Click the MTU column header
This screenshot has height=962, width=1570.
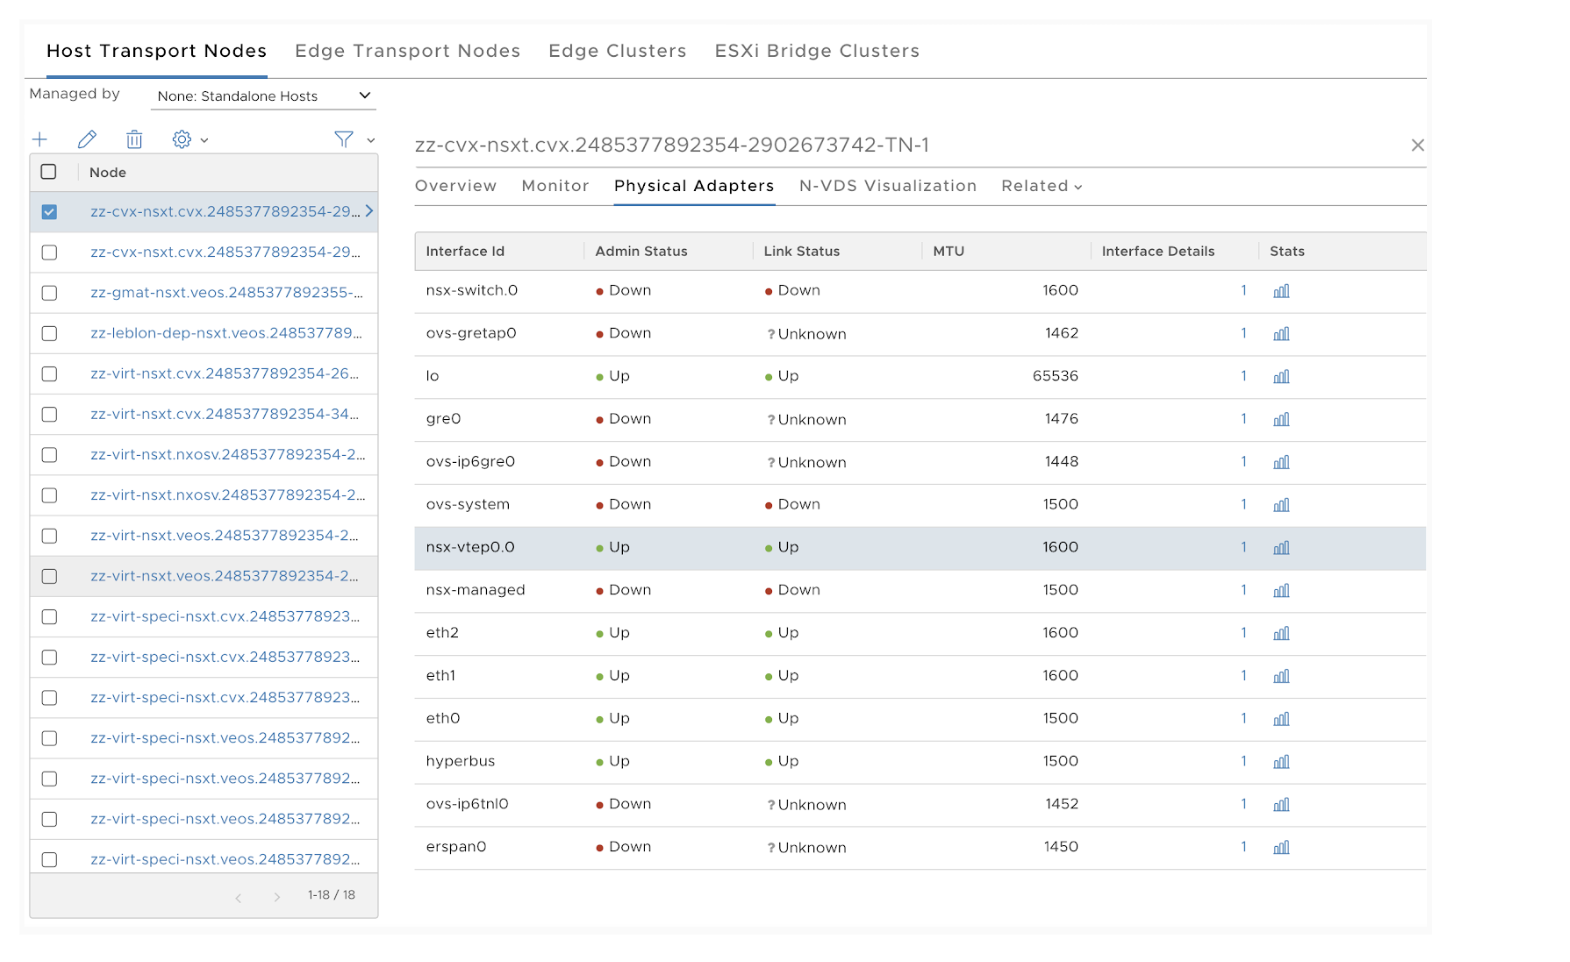pyautogui.click(x=948, y=251)
